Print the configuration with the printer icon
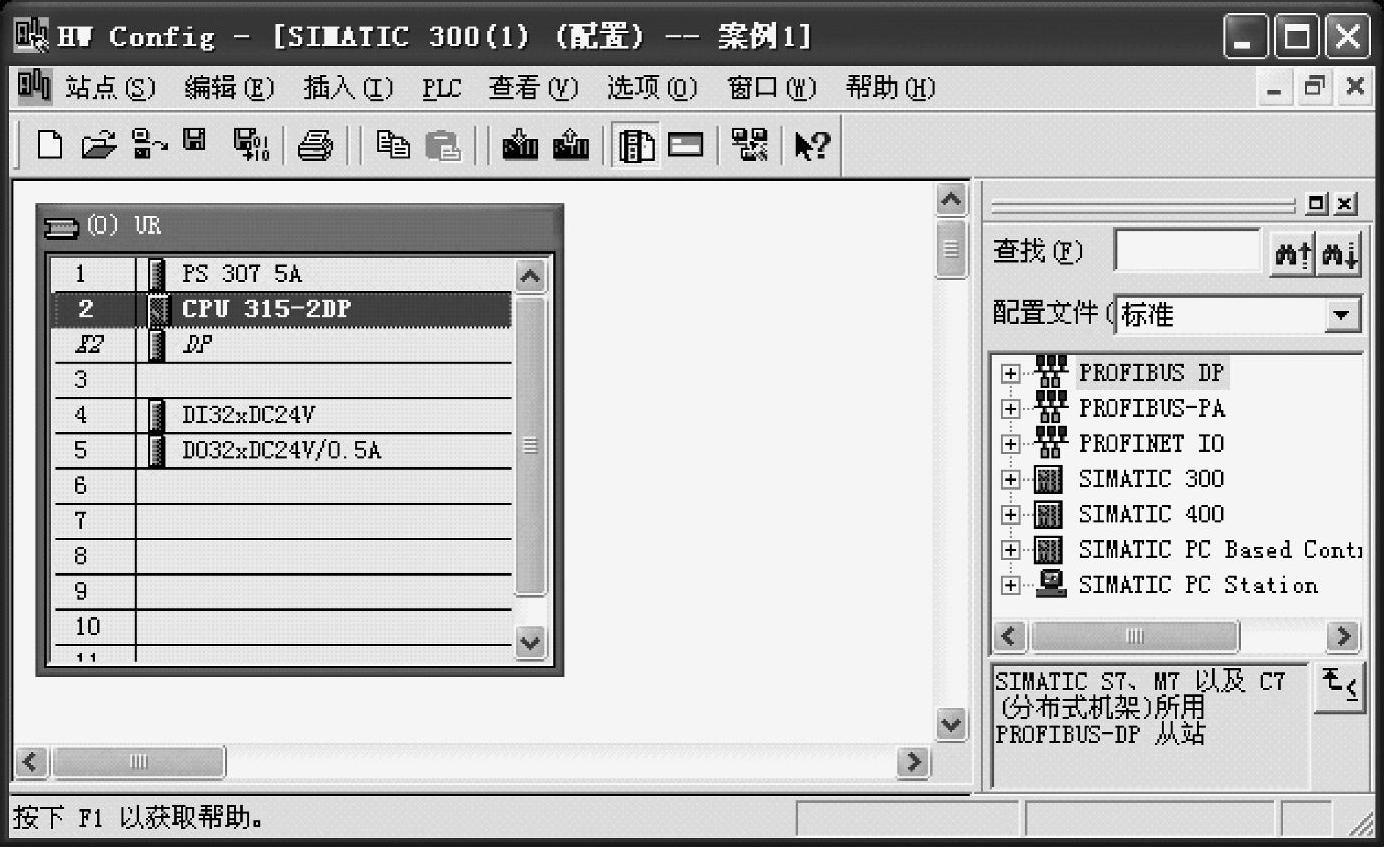The width and height of the screenshot is (1384, 847). [316, 146]
